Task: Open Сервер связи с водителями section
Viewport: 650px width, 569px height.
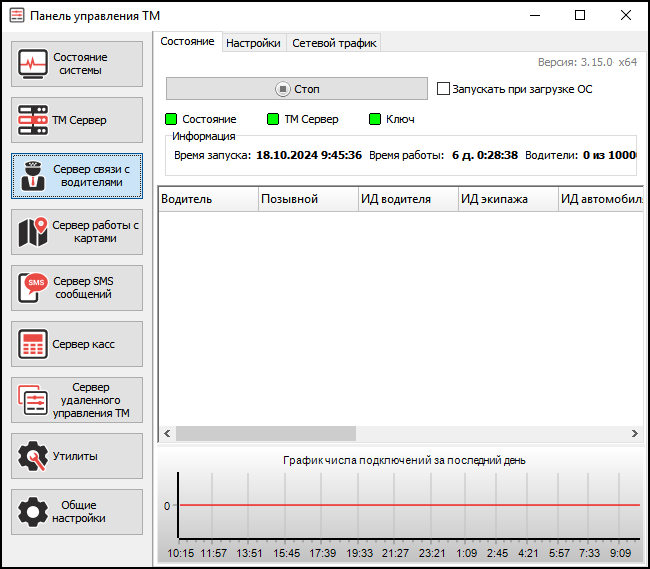Action: (x=77, y=176)
